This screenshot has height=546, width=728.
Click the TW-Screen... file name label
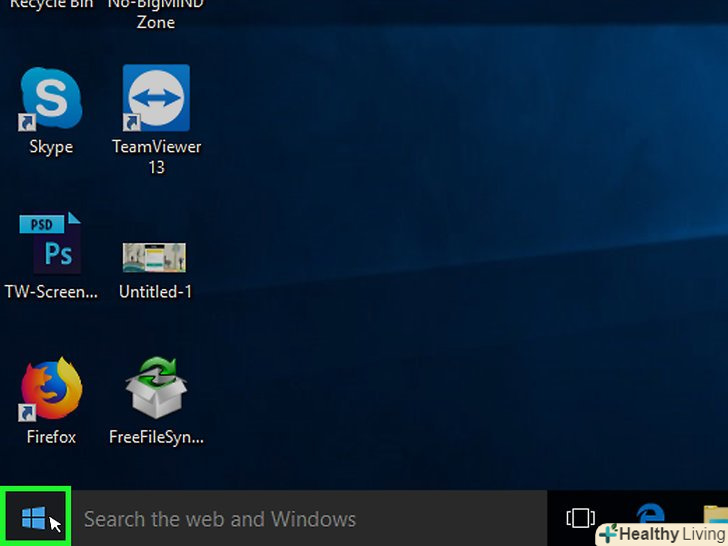tap(51, 292)
